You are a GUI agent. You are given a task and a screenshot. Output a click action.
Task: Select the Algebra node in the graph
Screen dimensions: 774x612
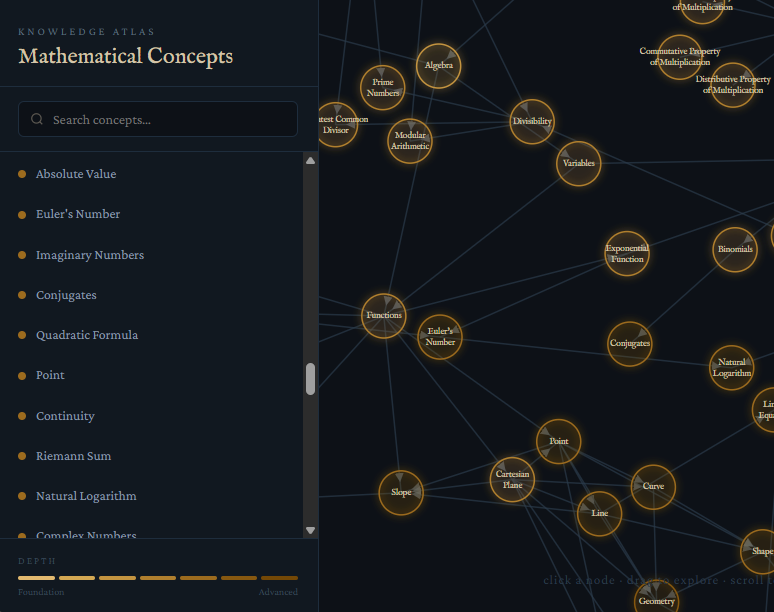(x=438, y=66)
